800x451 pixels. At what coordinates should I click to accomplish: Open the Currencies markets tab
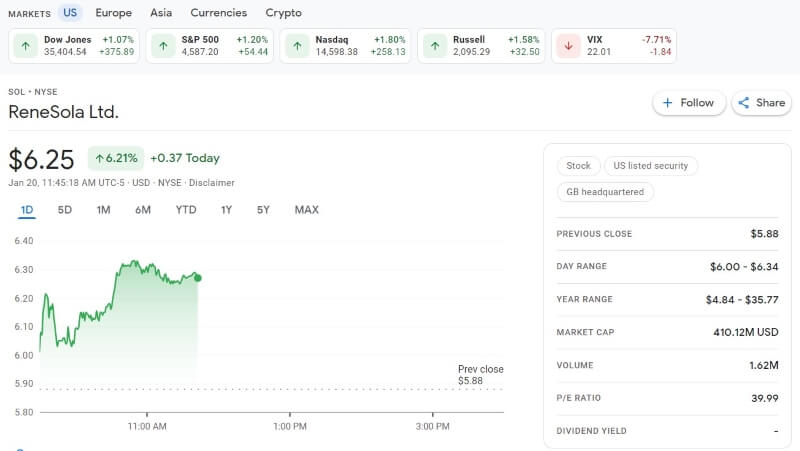tap(218, 13)
